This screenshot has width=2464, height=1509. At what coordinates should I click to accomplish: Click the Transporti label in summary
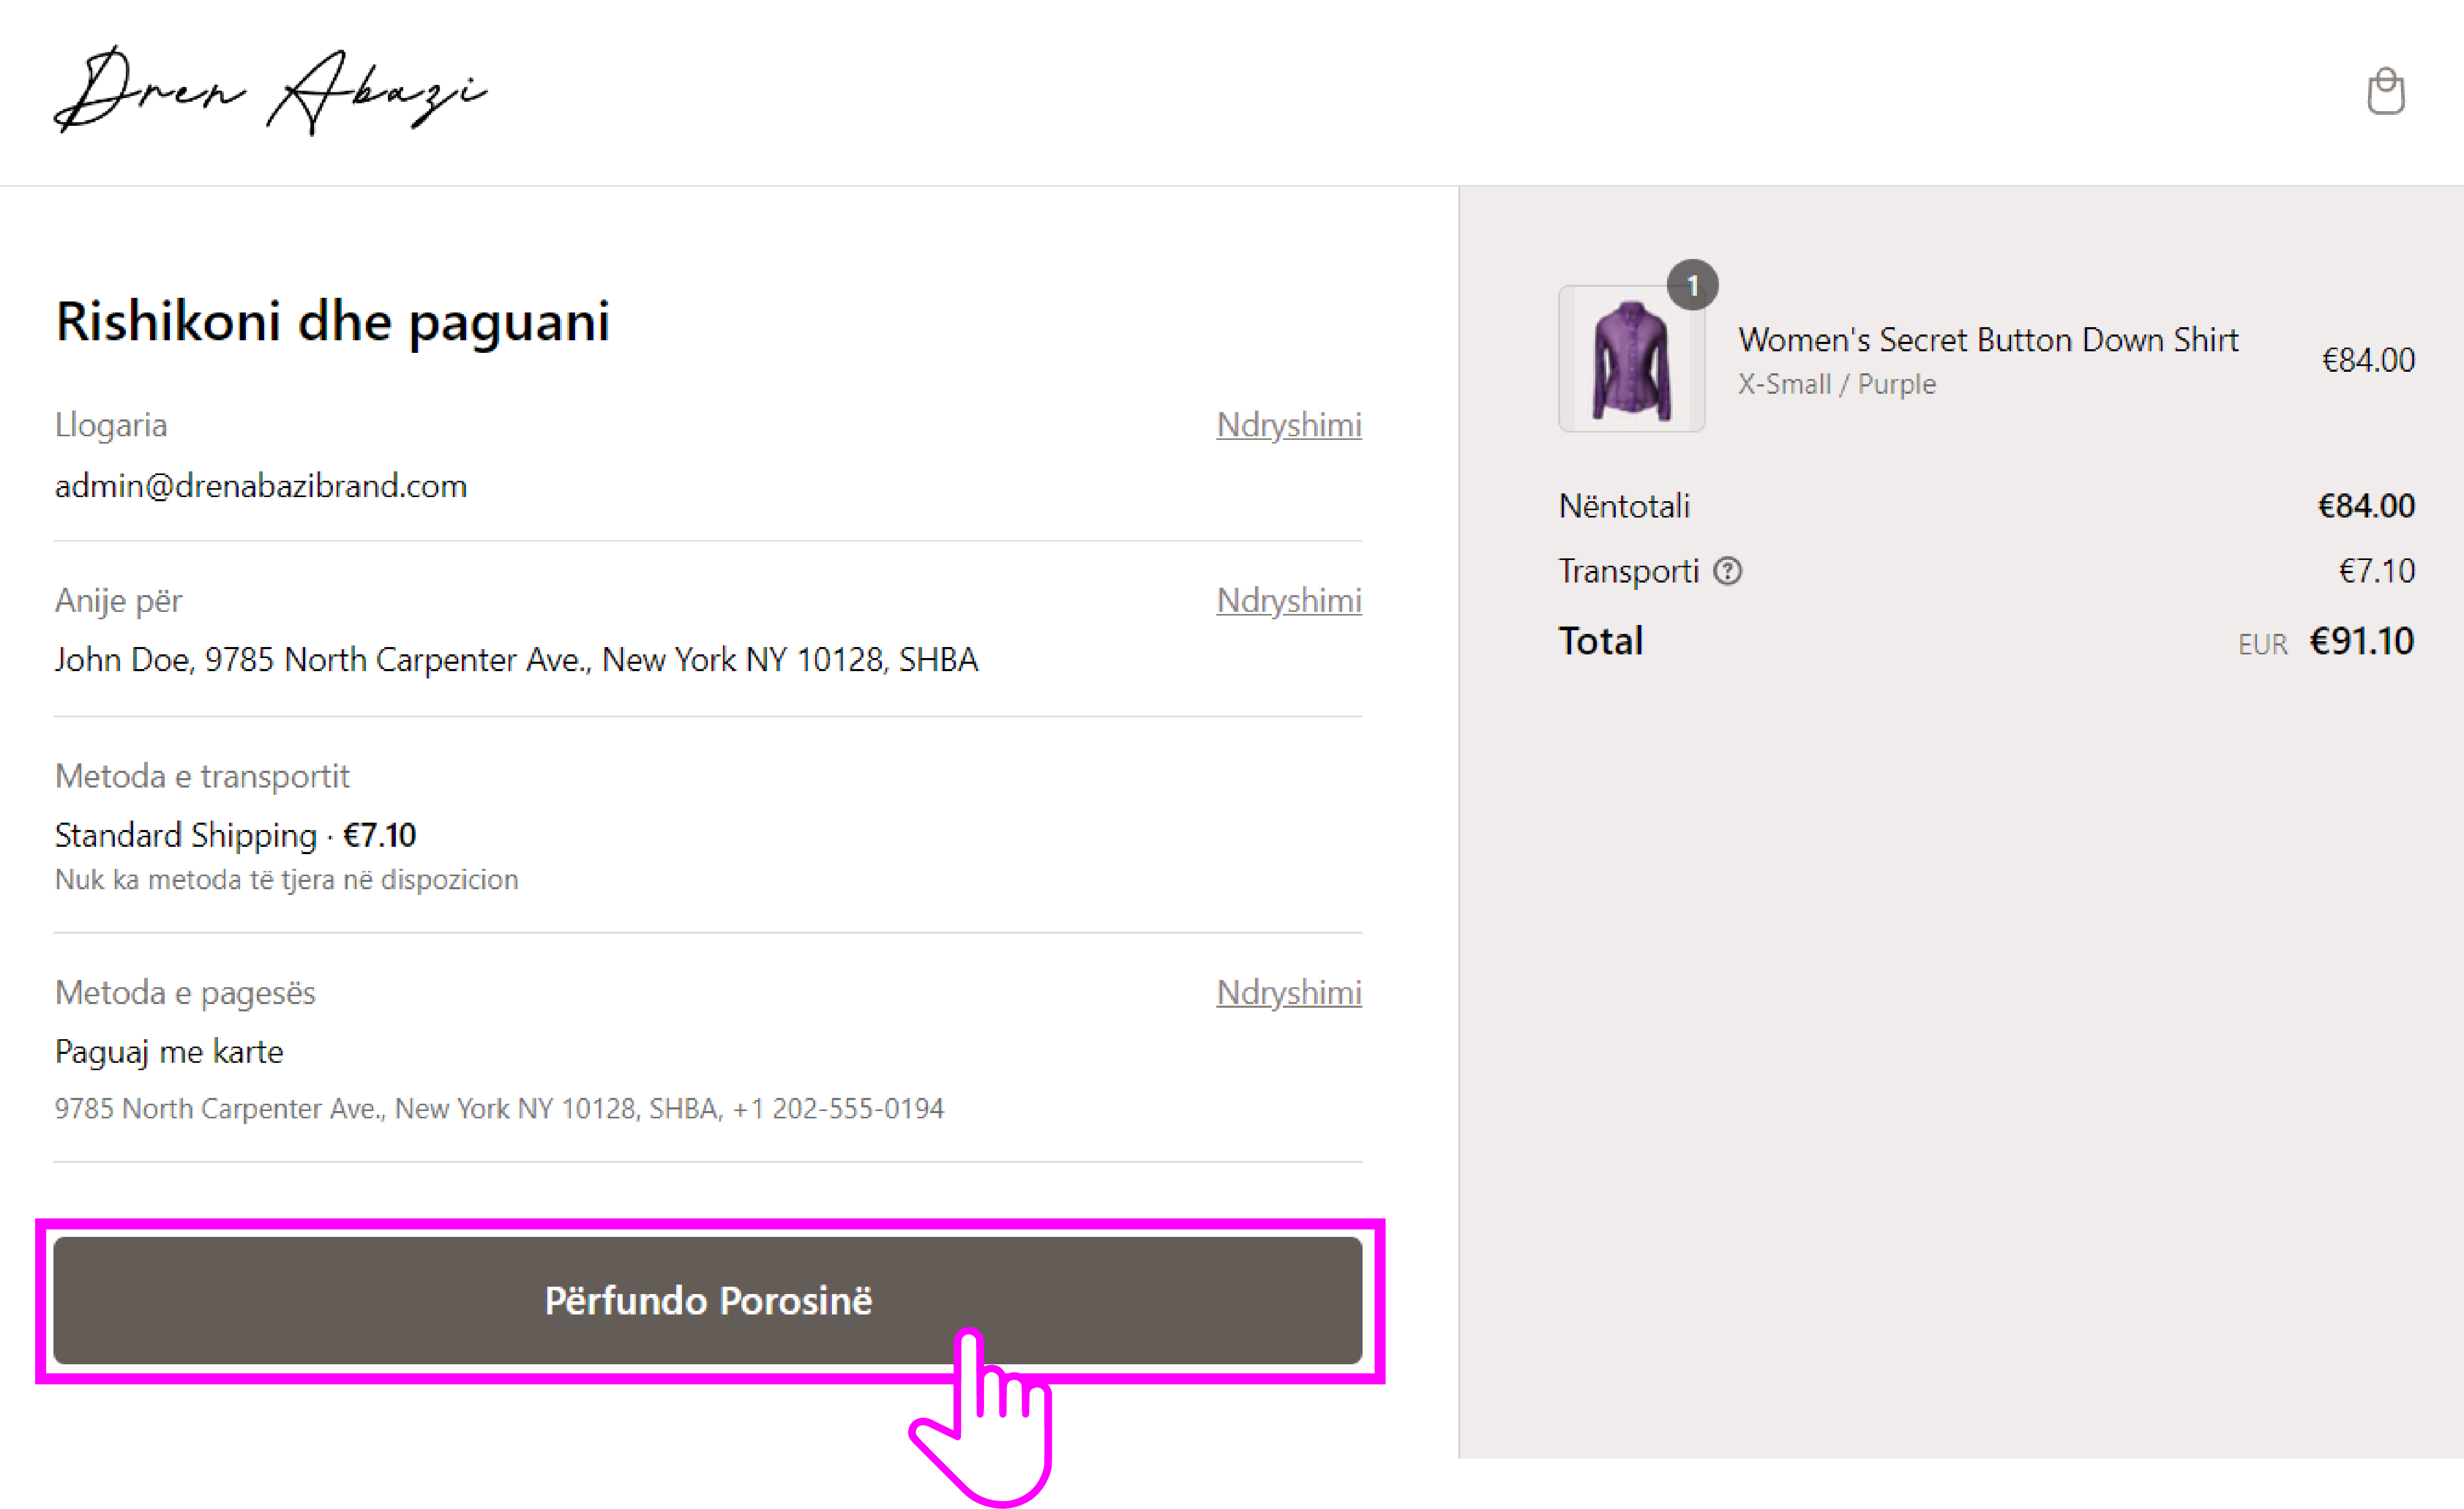tap(1628, 571)
